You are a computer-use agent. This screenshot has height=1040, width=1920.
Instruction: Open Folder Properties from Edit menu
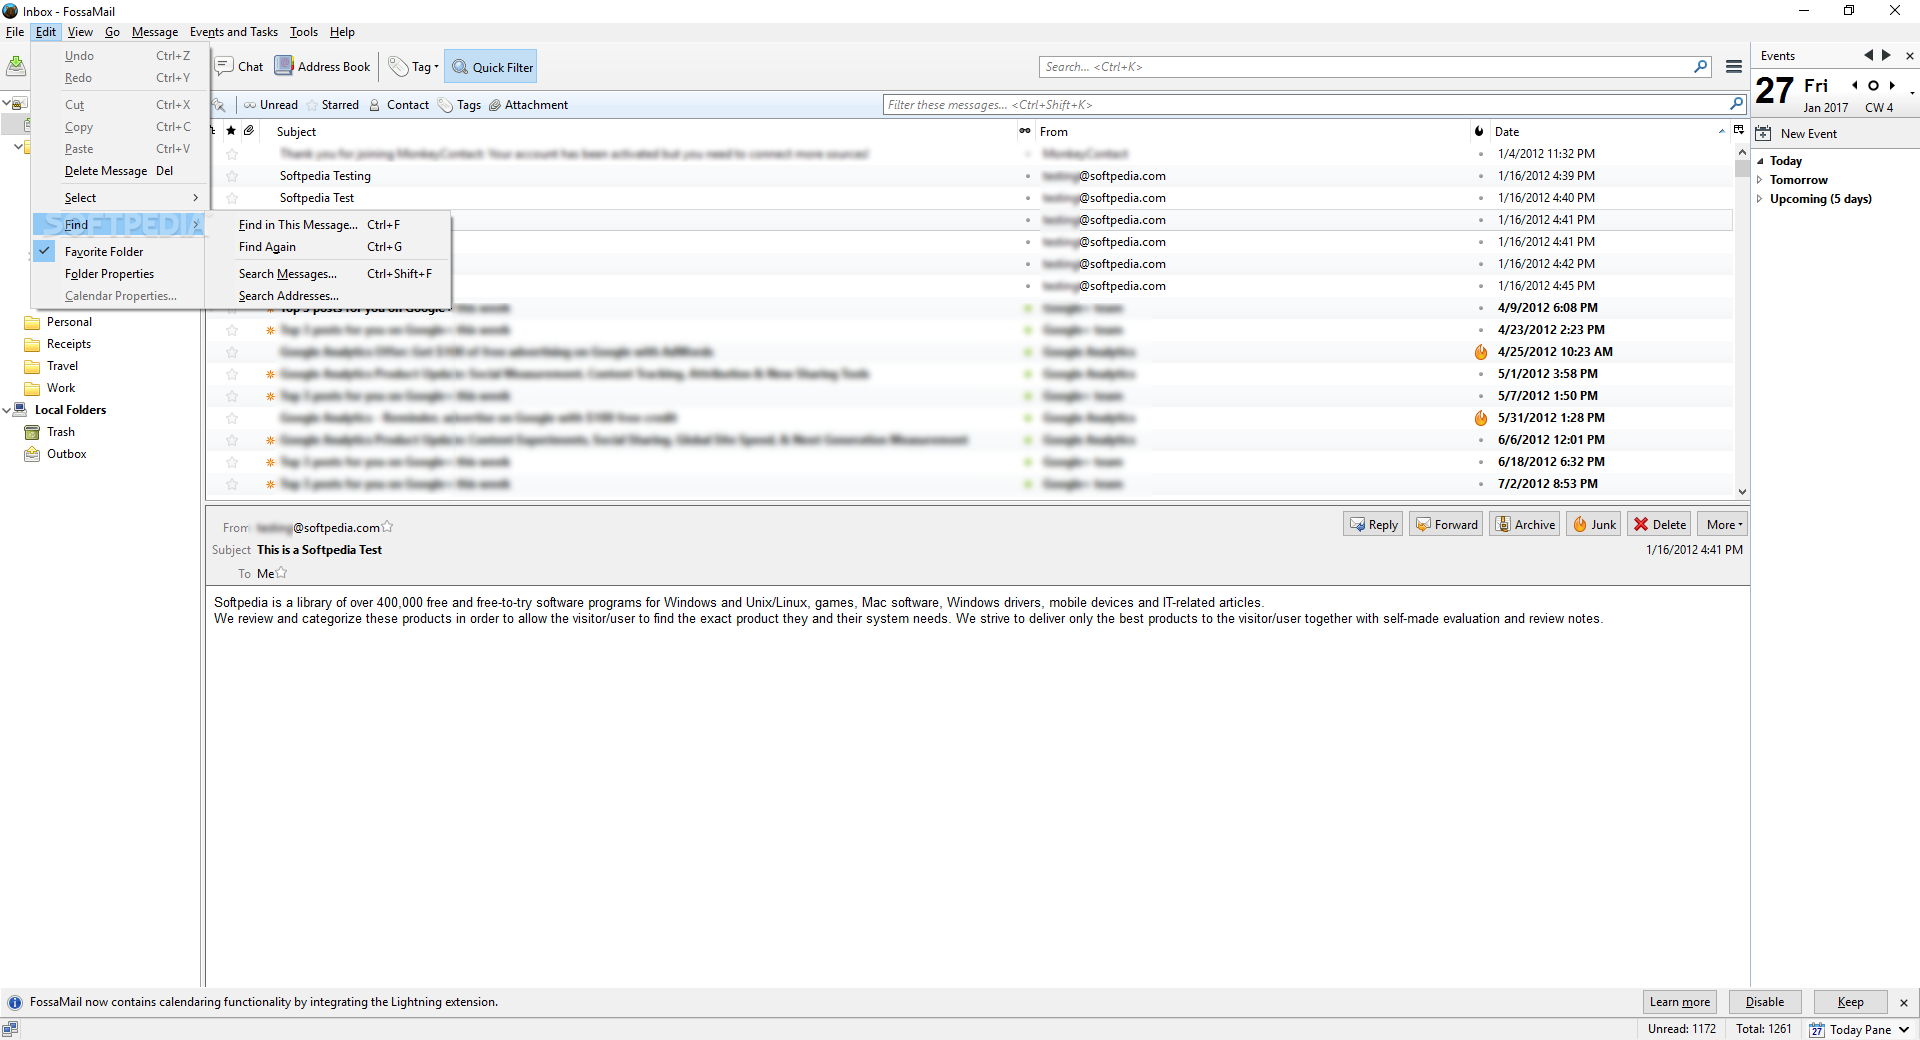119,274
